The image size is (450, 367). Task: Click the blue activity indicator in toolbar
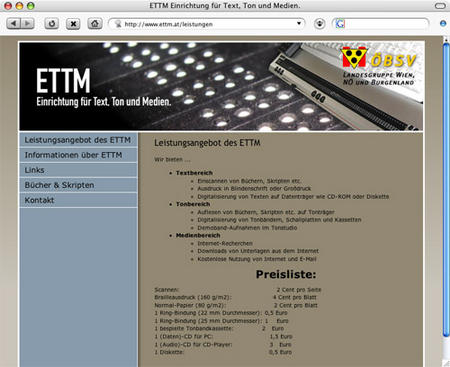click(x=443, y=24)
